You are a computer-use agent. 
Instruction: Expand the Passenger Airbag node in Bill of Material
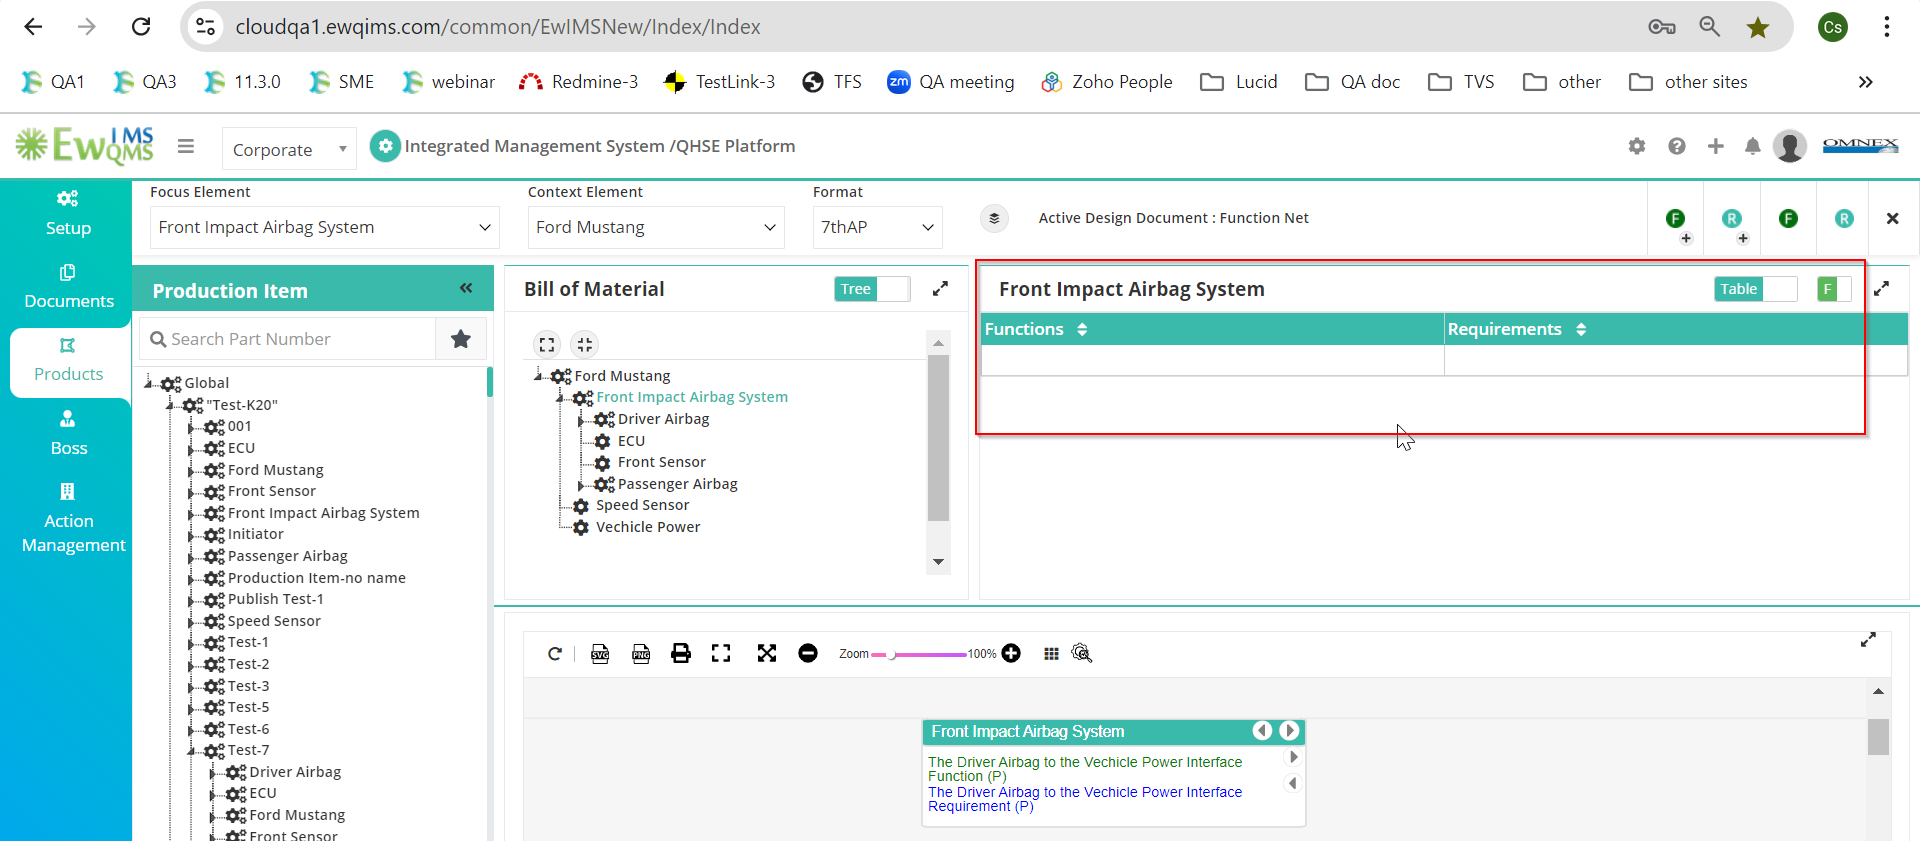pos(581,485)
